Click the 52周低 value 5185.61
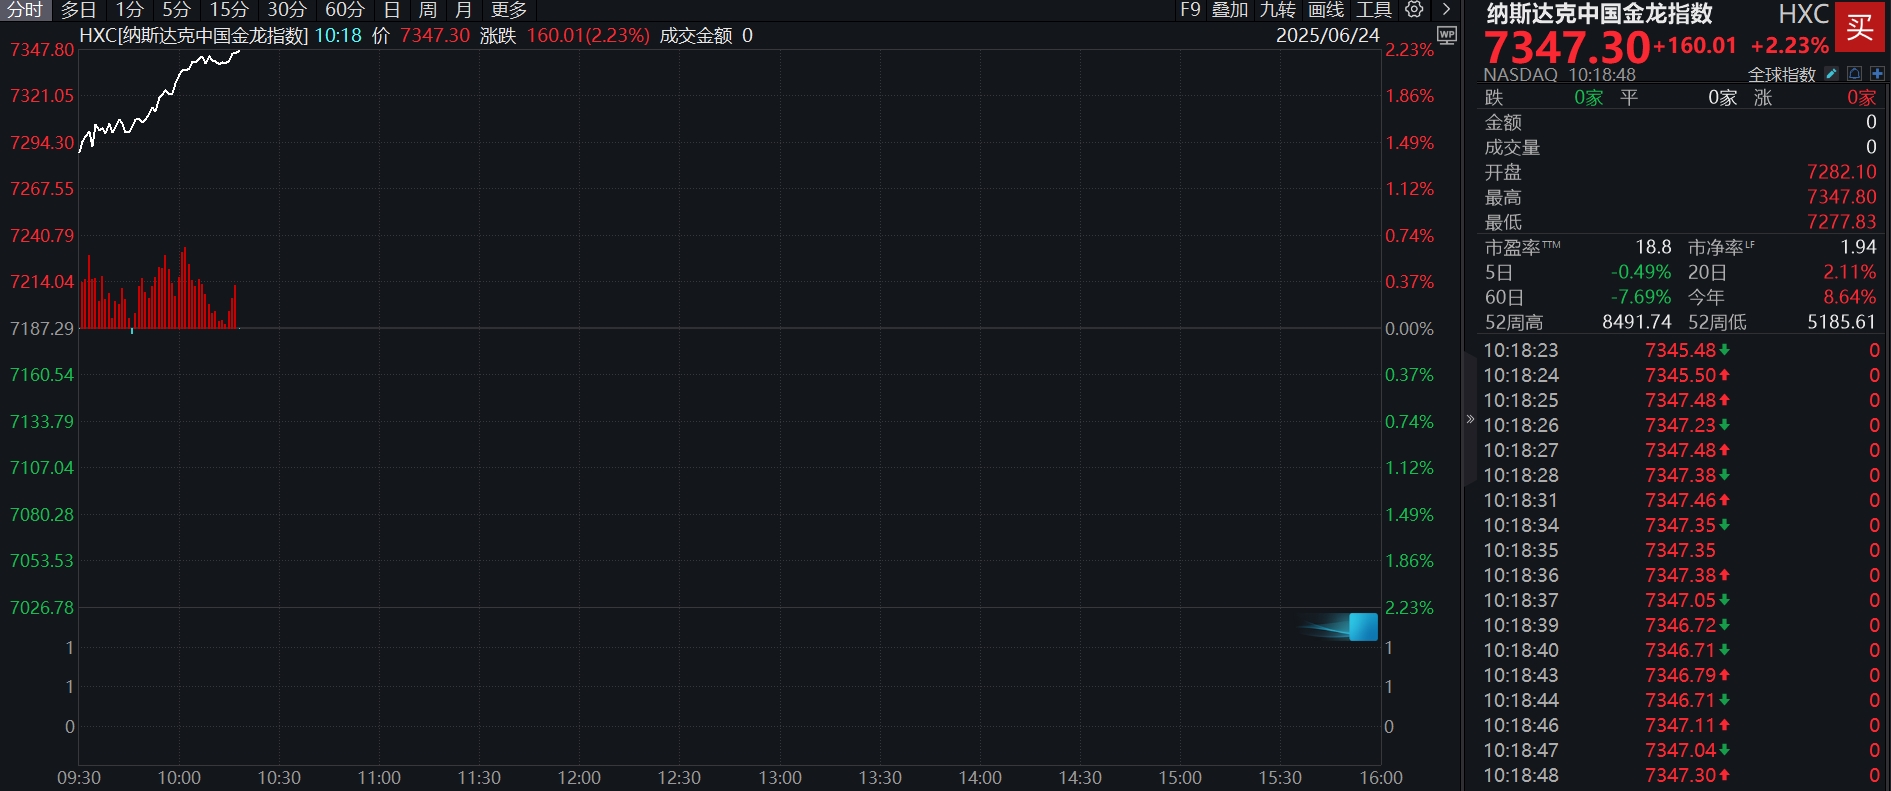Viewport: 1891px width, 791px height. [x=1842, y=322]
